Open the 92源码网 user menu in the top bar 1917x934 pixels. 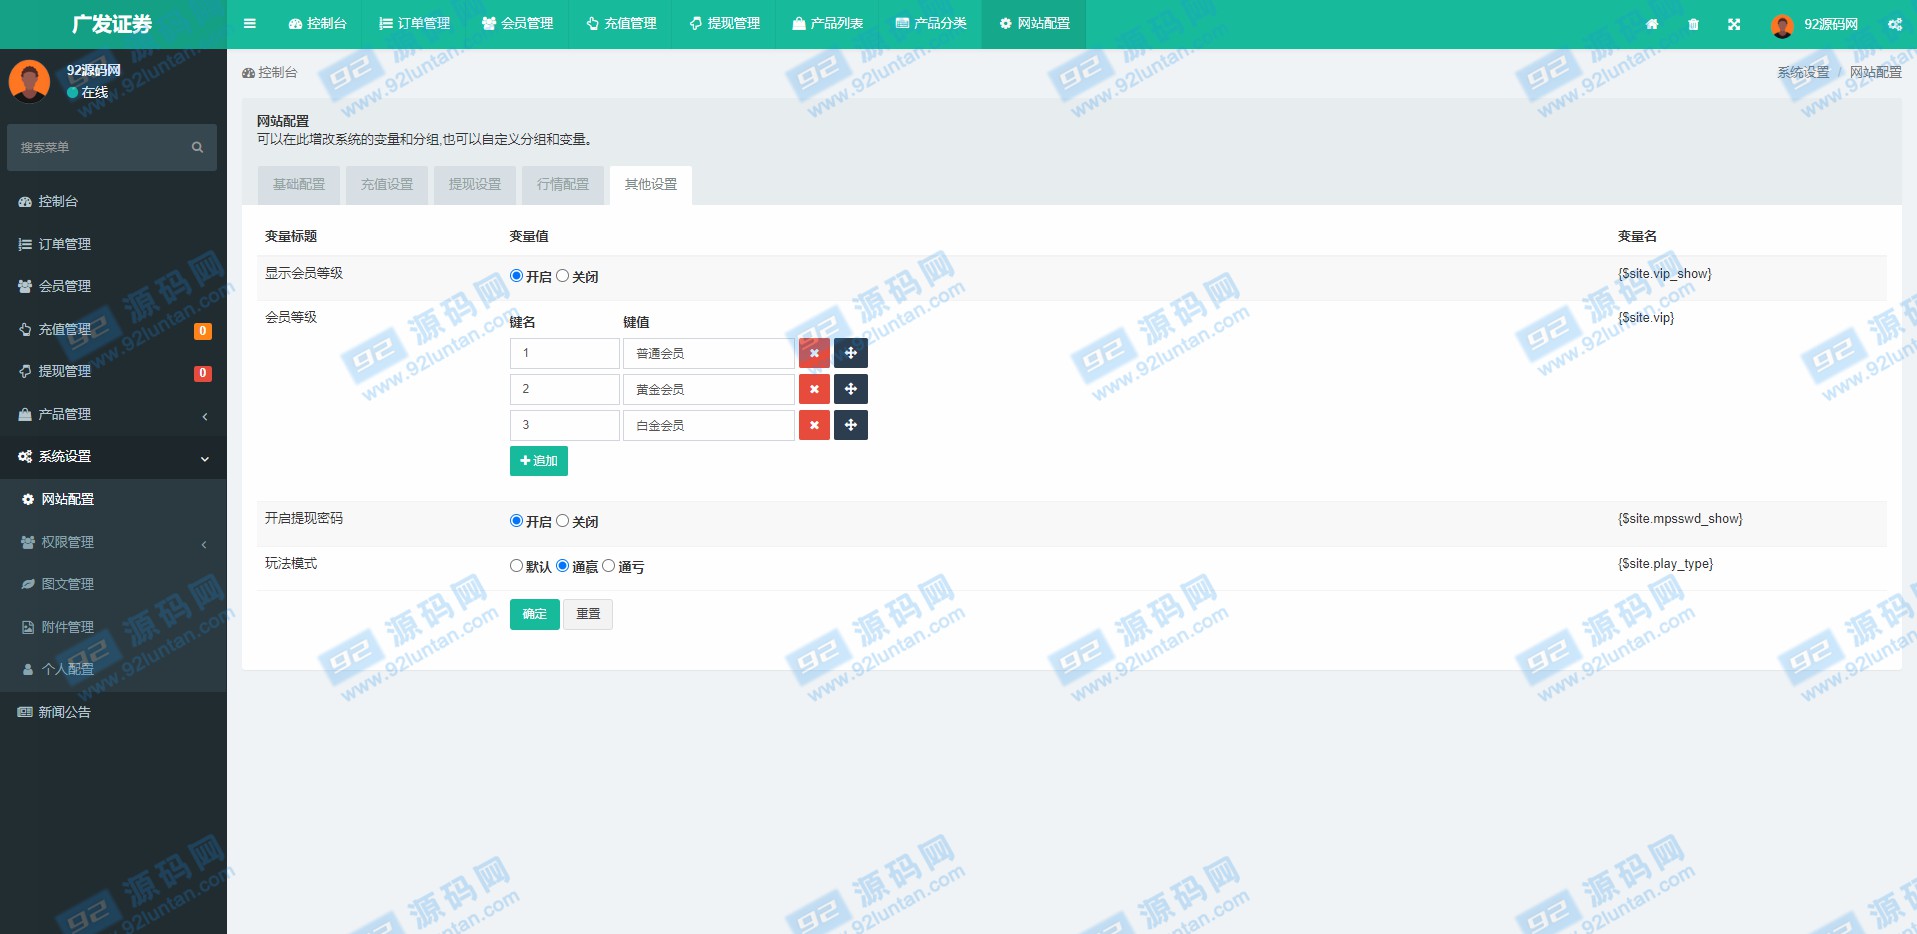1814,24
